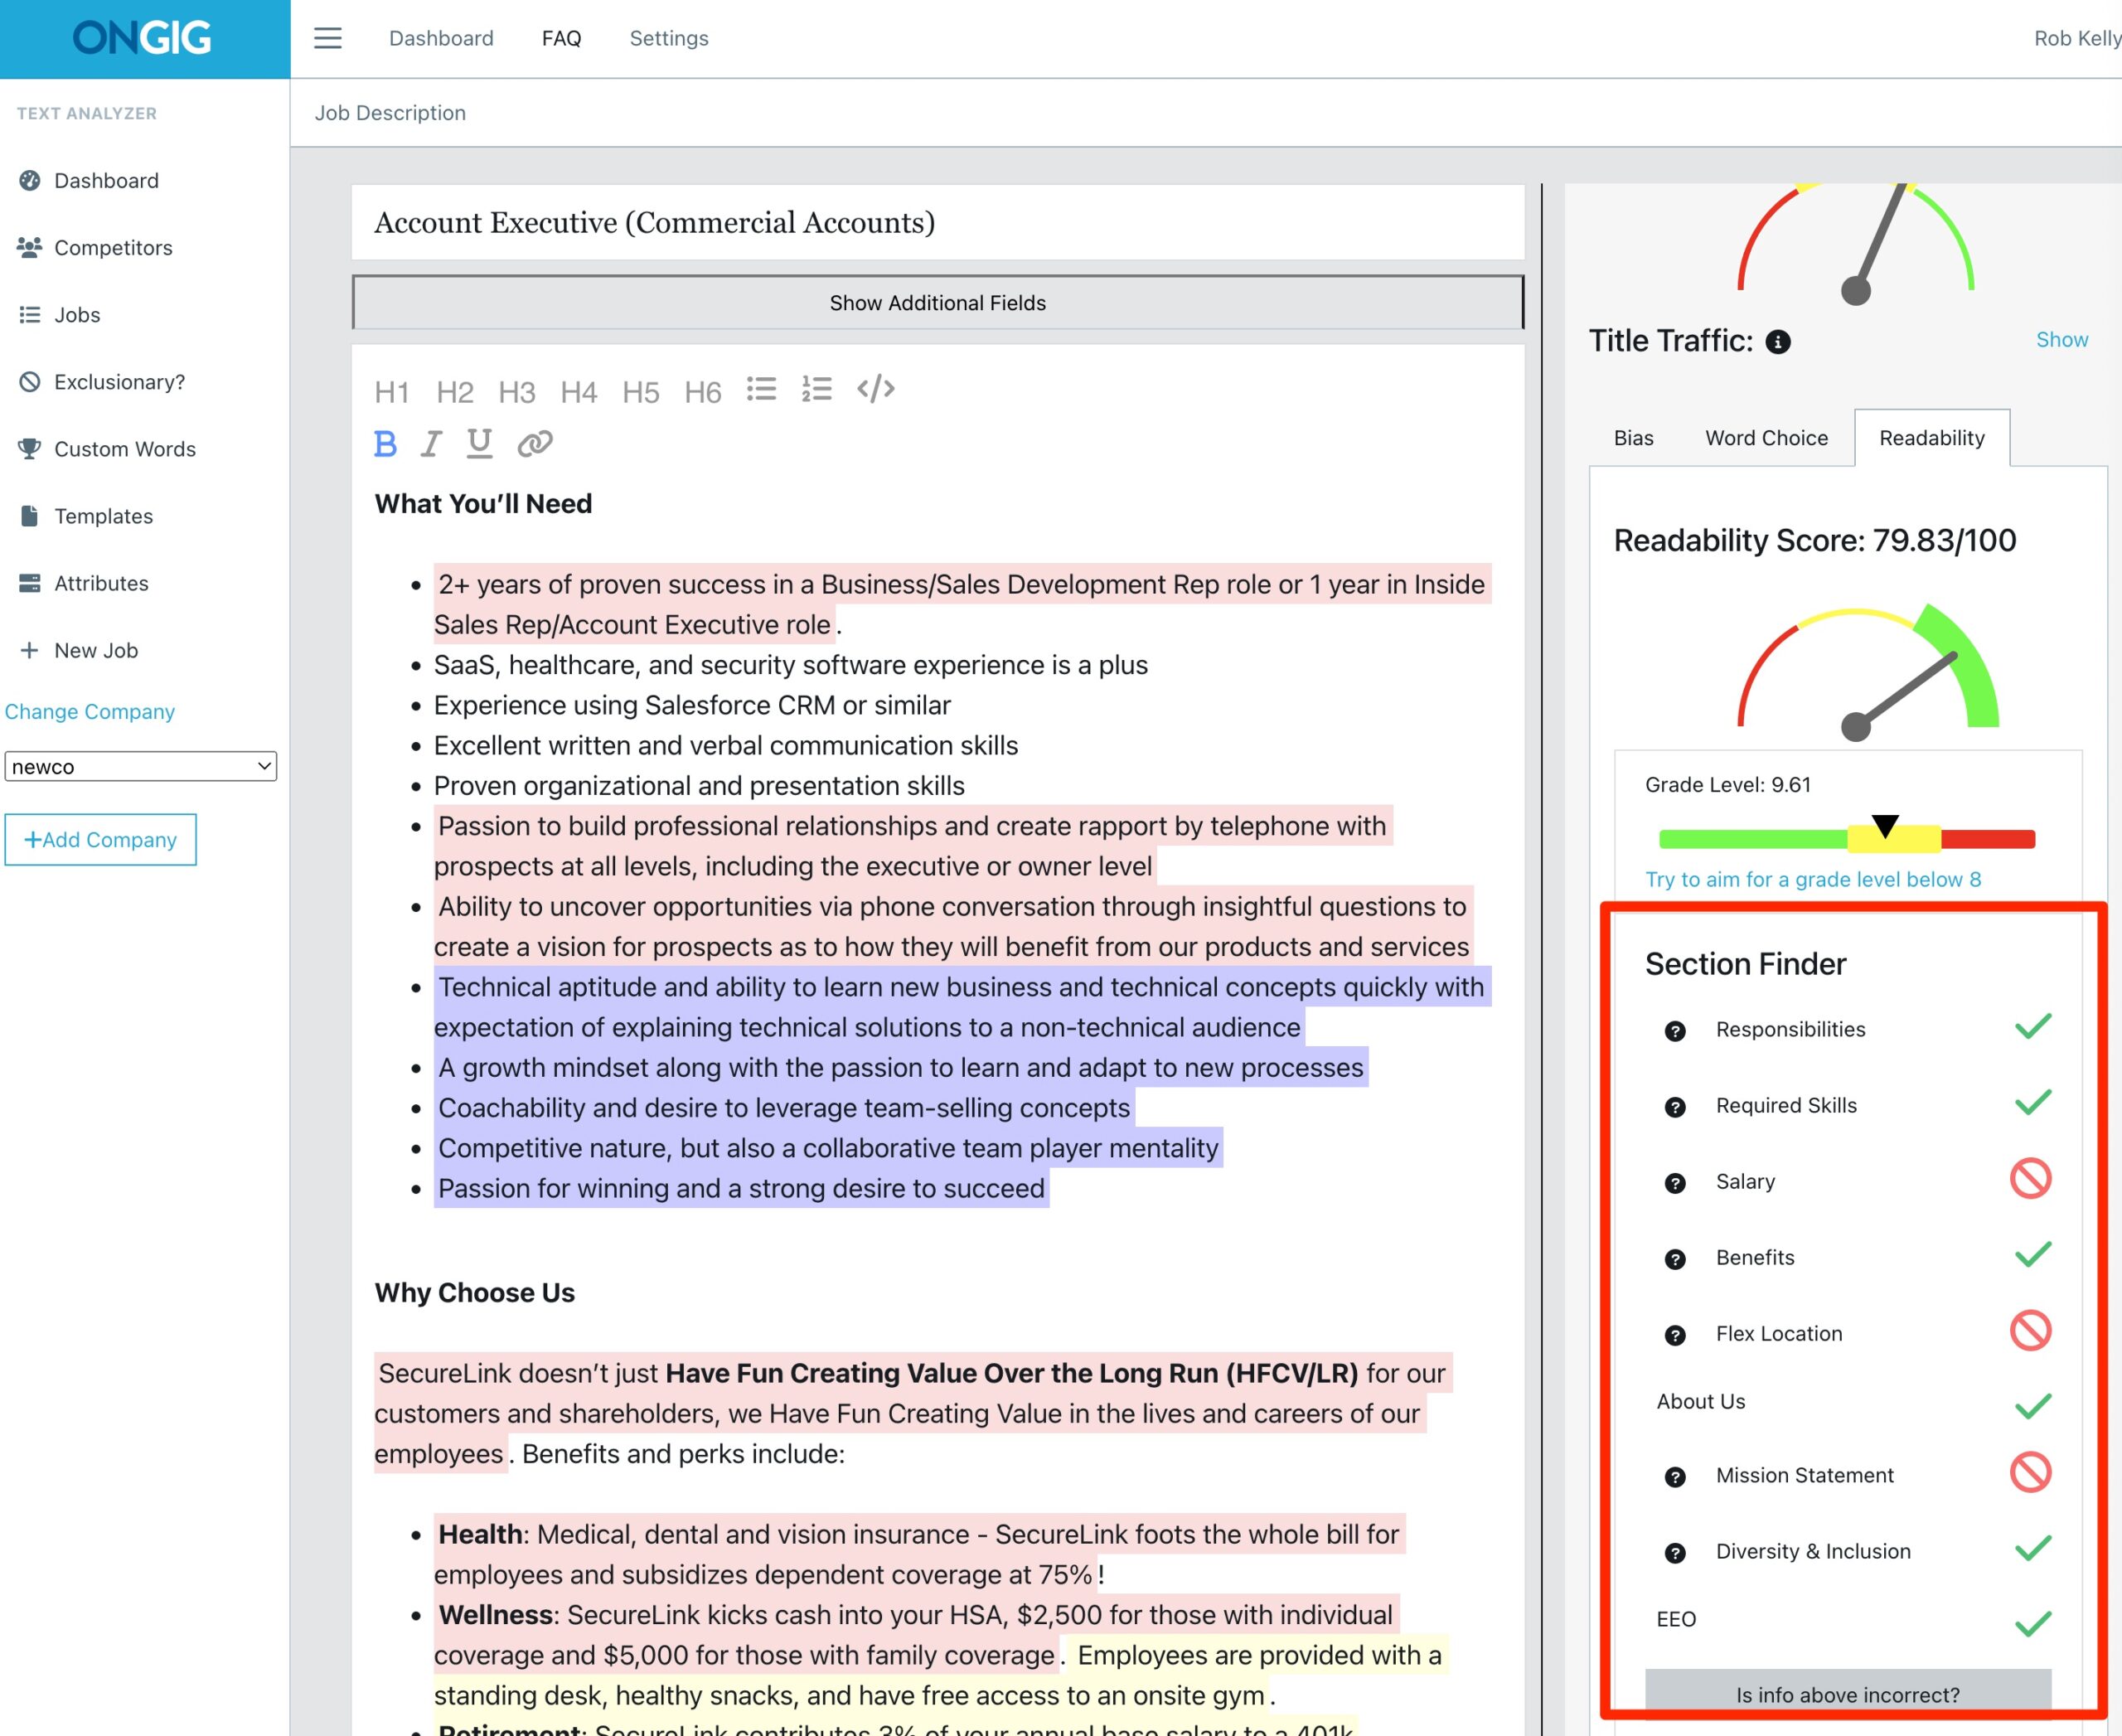Screen dimensions: 2122x1736
Task: Click the Grade Level slider marker
Action: (1885, 826)
